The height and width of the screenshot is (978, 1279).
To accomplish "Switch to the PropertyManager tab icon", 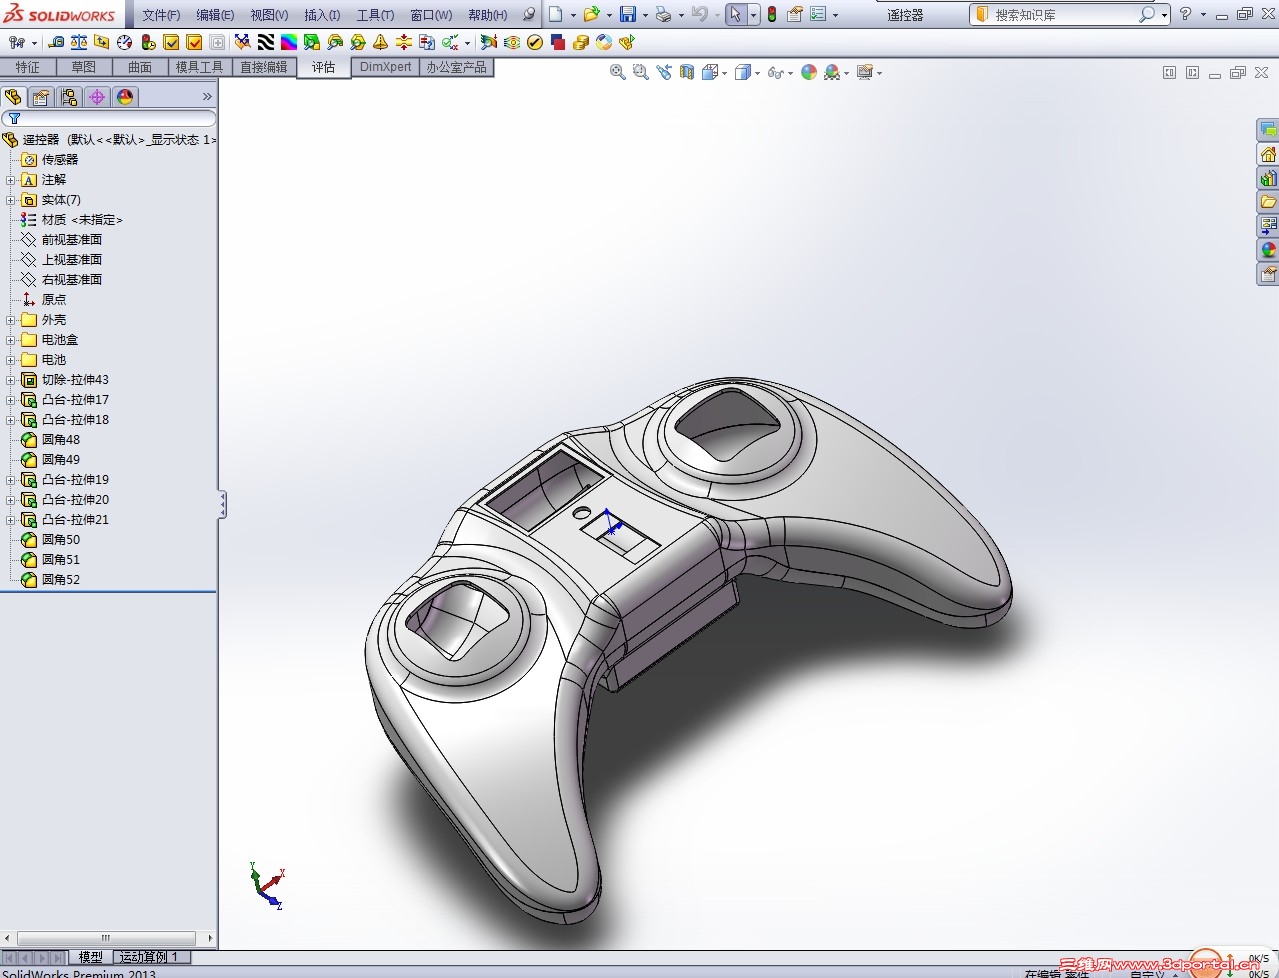I will point(41,97).
